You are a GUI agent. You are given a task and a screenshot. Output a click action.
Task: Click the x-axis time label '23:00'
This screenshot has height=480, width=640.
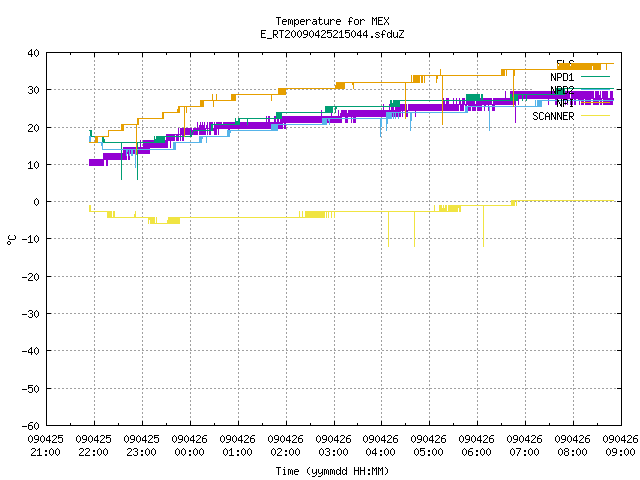141,452
